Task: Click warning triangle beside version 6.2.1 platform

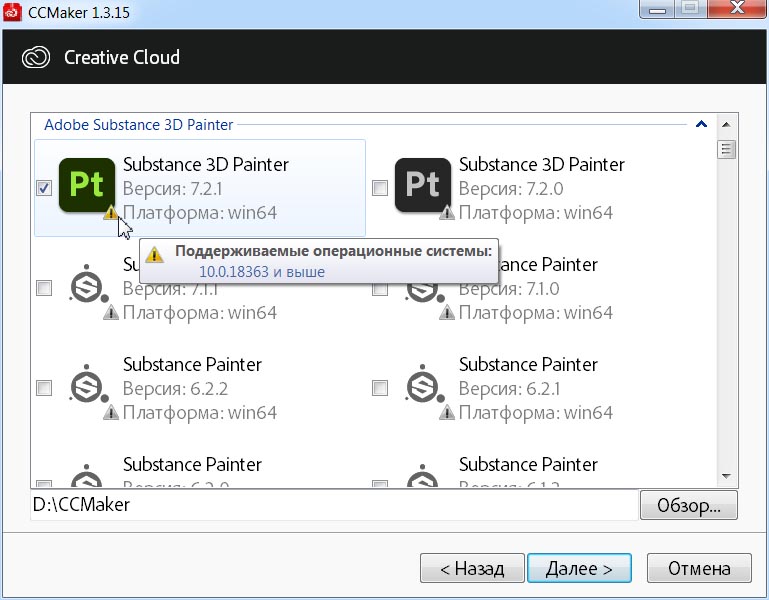Action: coord(447,413)
